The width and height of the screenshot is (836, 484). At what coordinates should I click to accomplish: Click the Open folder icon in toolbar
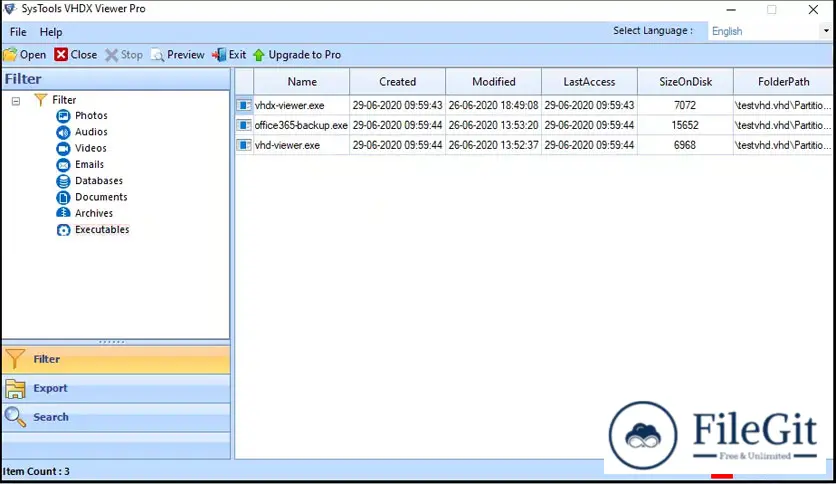[x=10, y=55]
